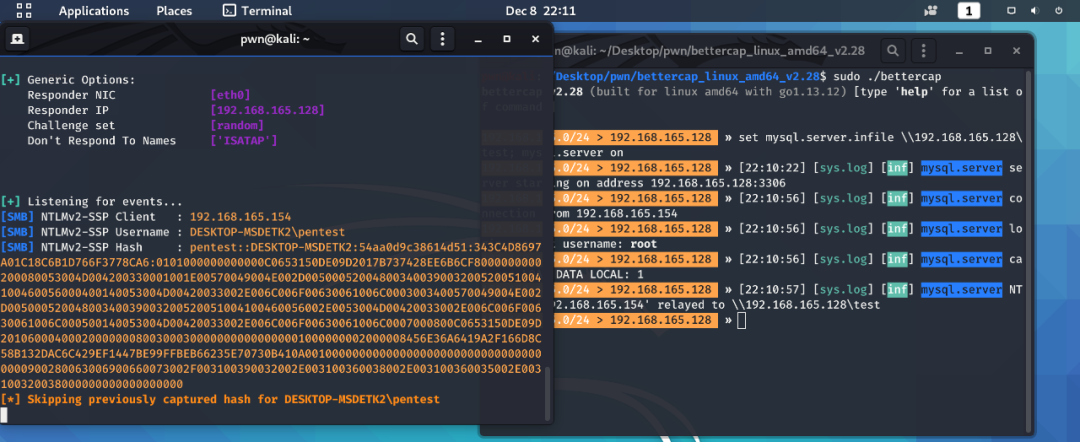The height and width of the screenshot is (442, 1080).
Task: Click '[192.168.165.128]' Responder IP value
Action: [267, 110]
